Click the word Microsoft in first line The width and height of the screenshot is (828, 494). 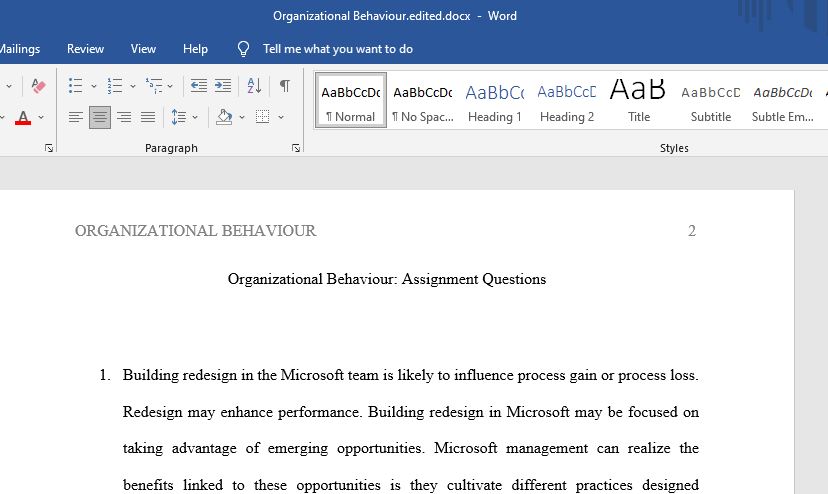point(312,375)
